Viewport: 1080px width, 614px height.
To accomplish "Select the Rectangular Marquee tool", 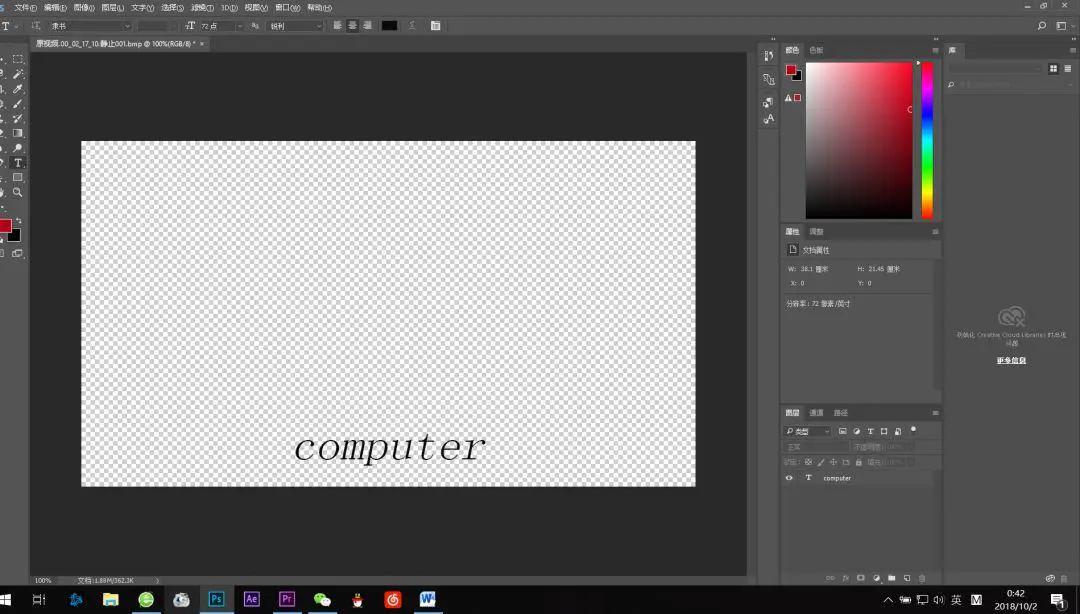I will (18, 59).
